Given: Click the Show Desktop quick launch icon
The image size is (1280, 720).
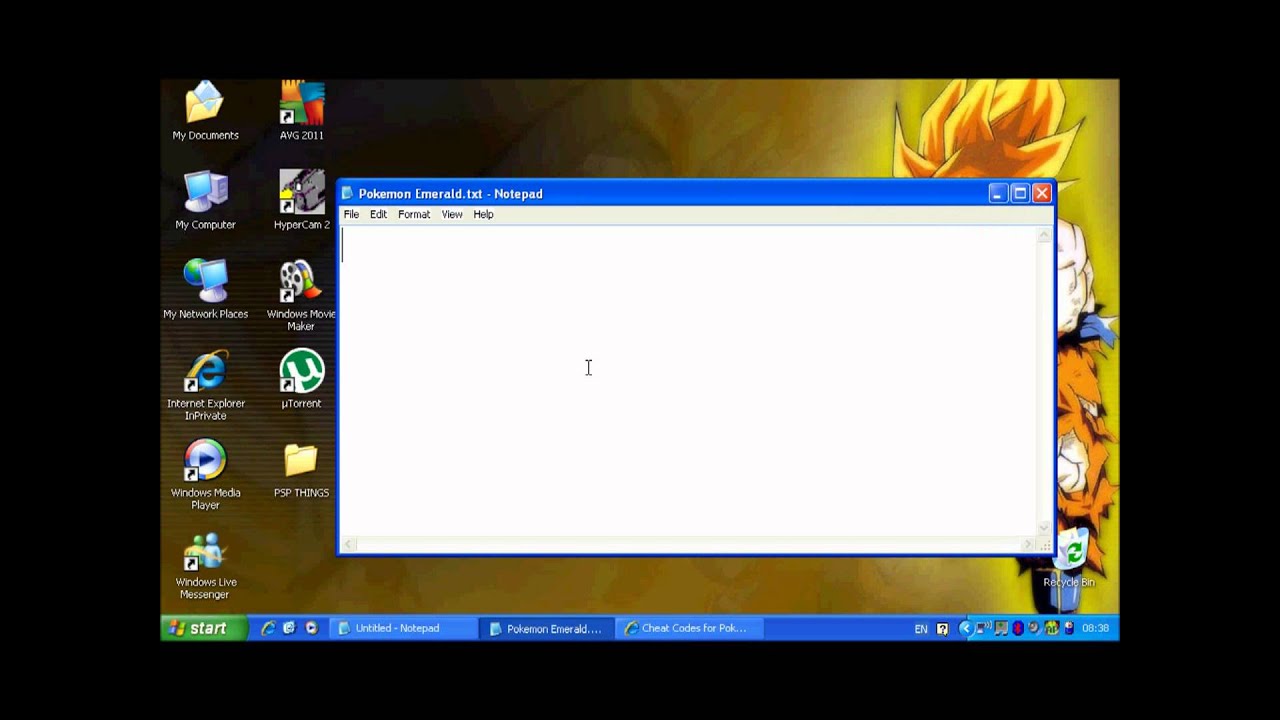Looking at the screenshot, I should pyautogui.click(x=289, y=628).
